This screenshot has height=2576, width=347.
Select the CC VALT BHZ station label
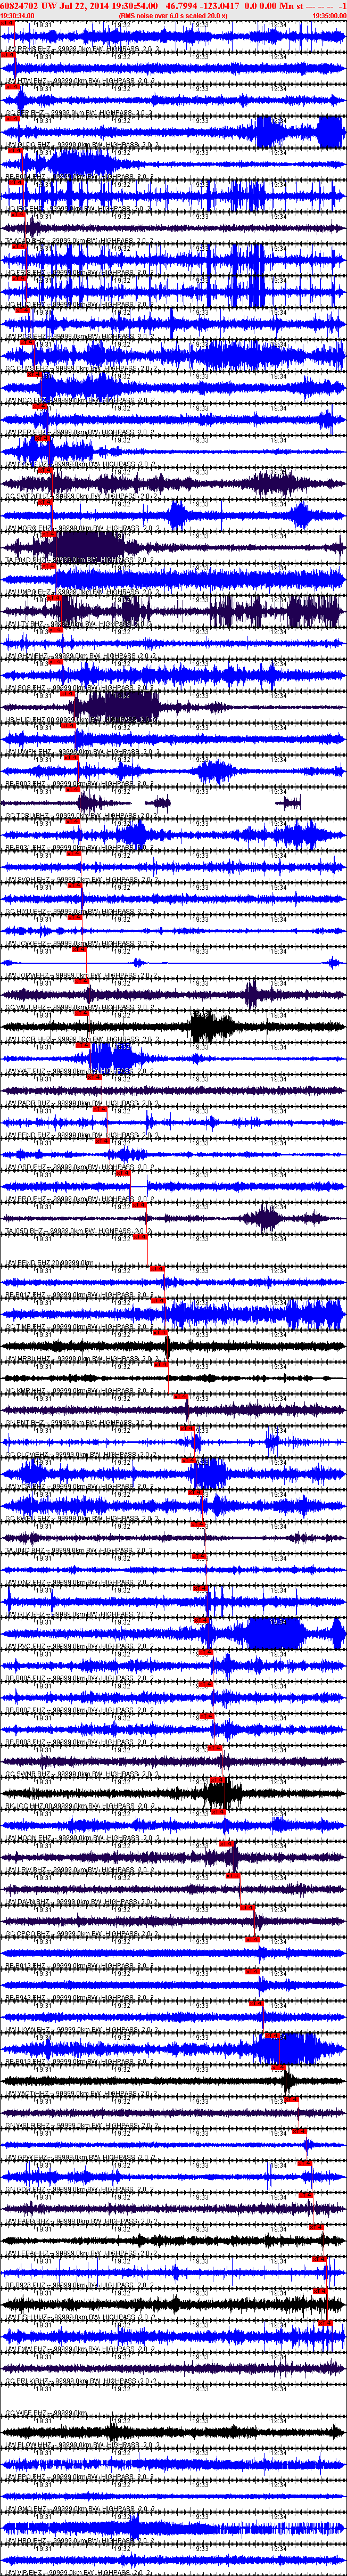[82, 1008]
